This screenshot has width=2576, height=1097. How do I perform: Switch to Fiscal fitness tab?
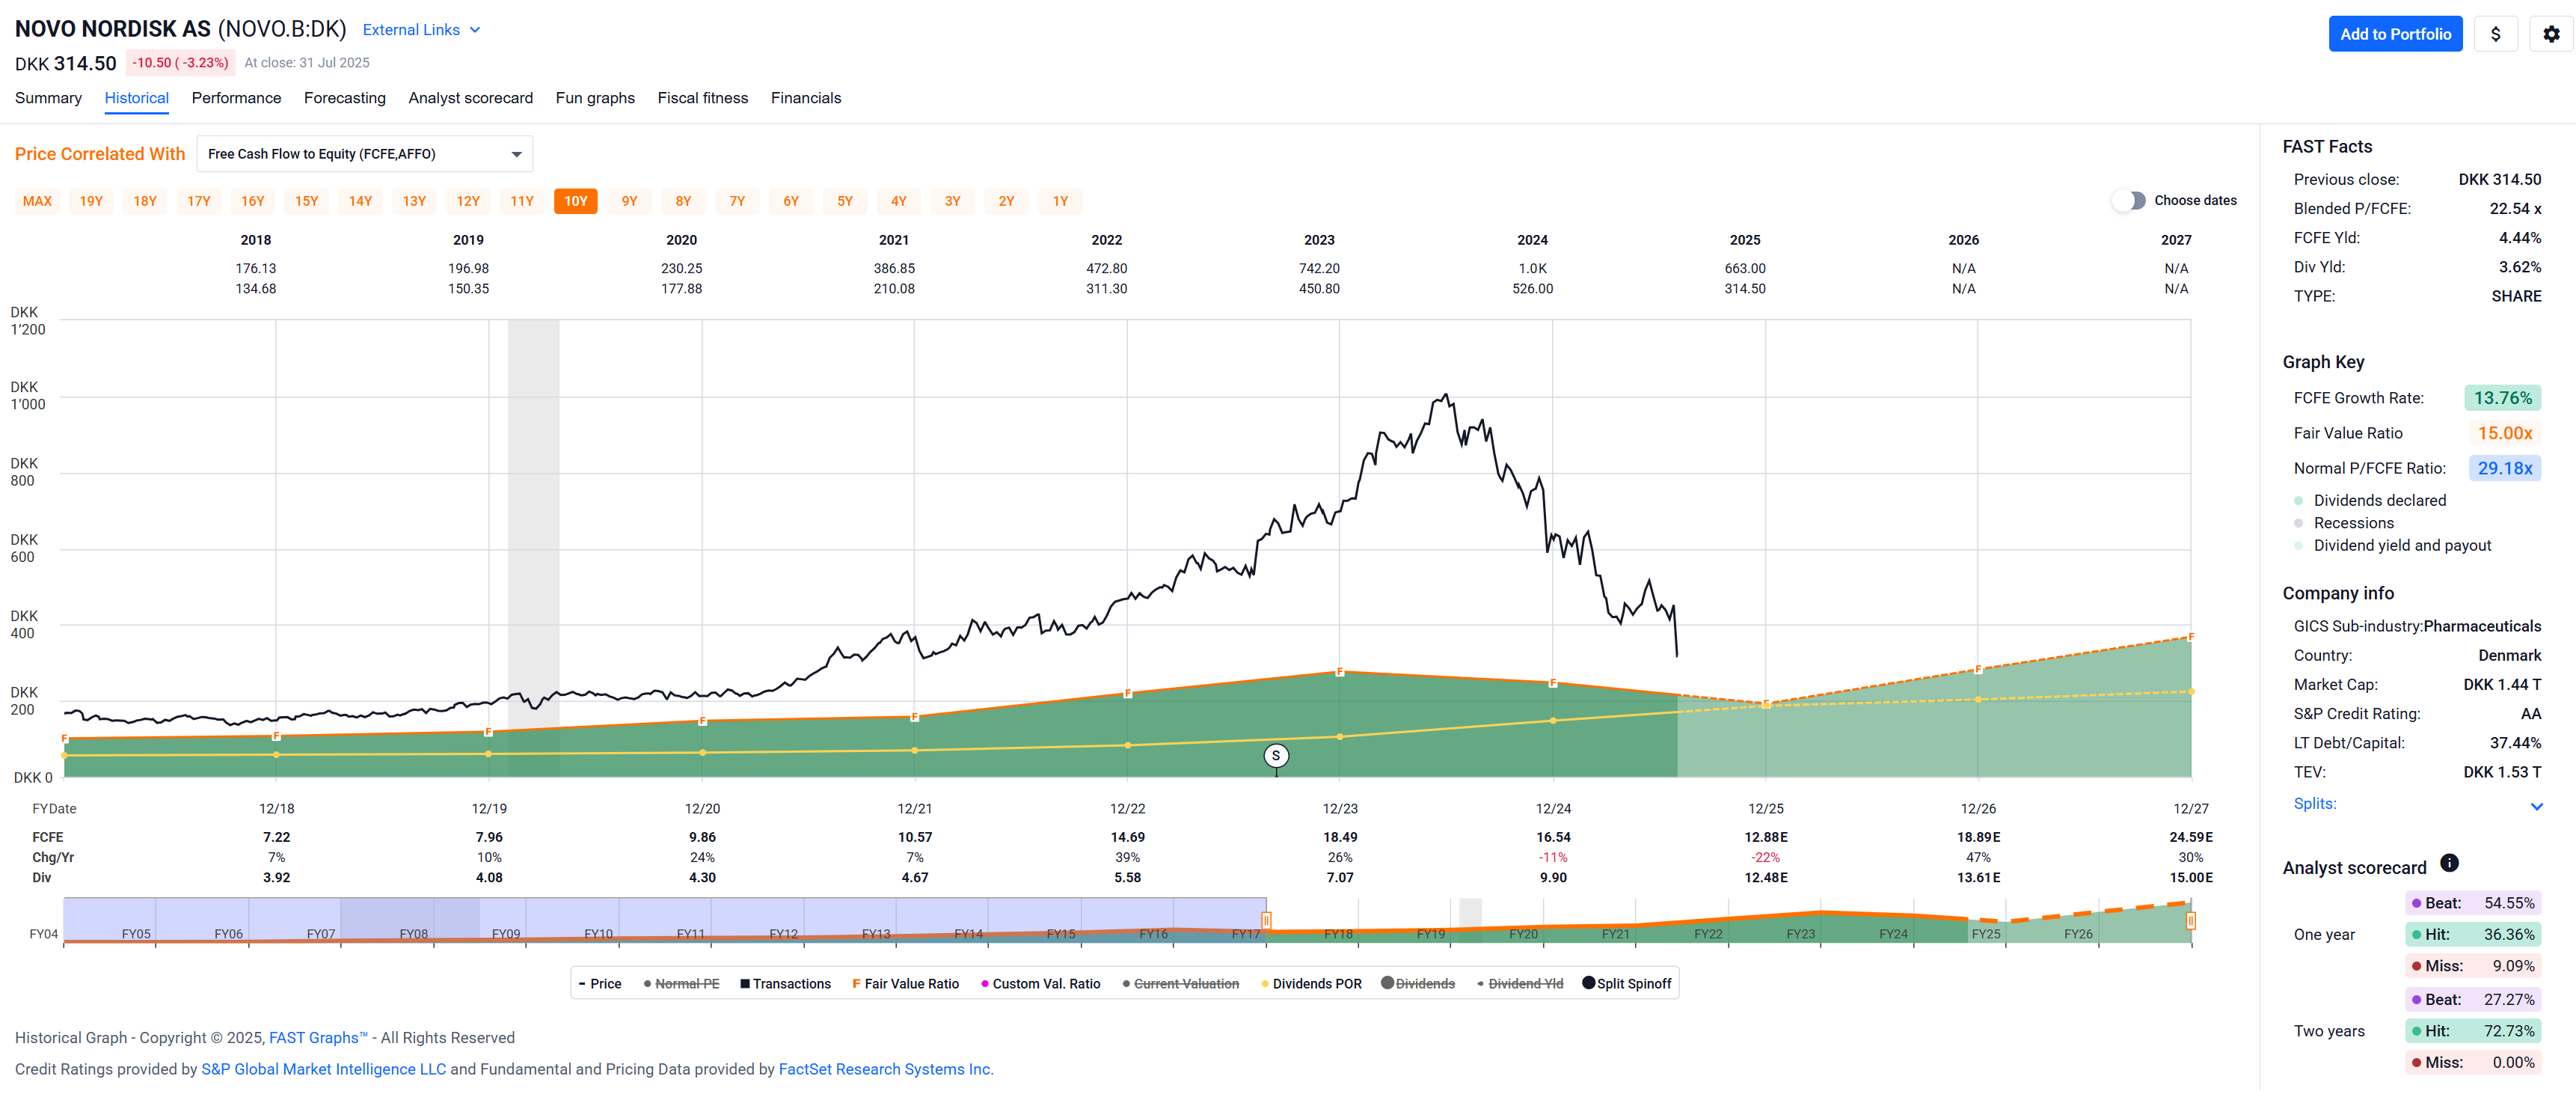pyautogui.click(x=702, y=98)
